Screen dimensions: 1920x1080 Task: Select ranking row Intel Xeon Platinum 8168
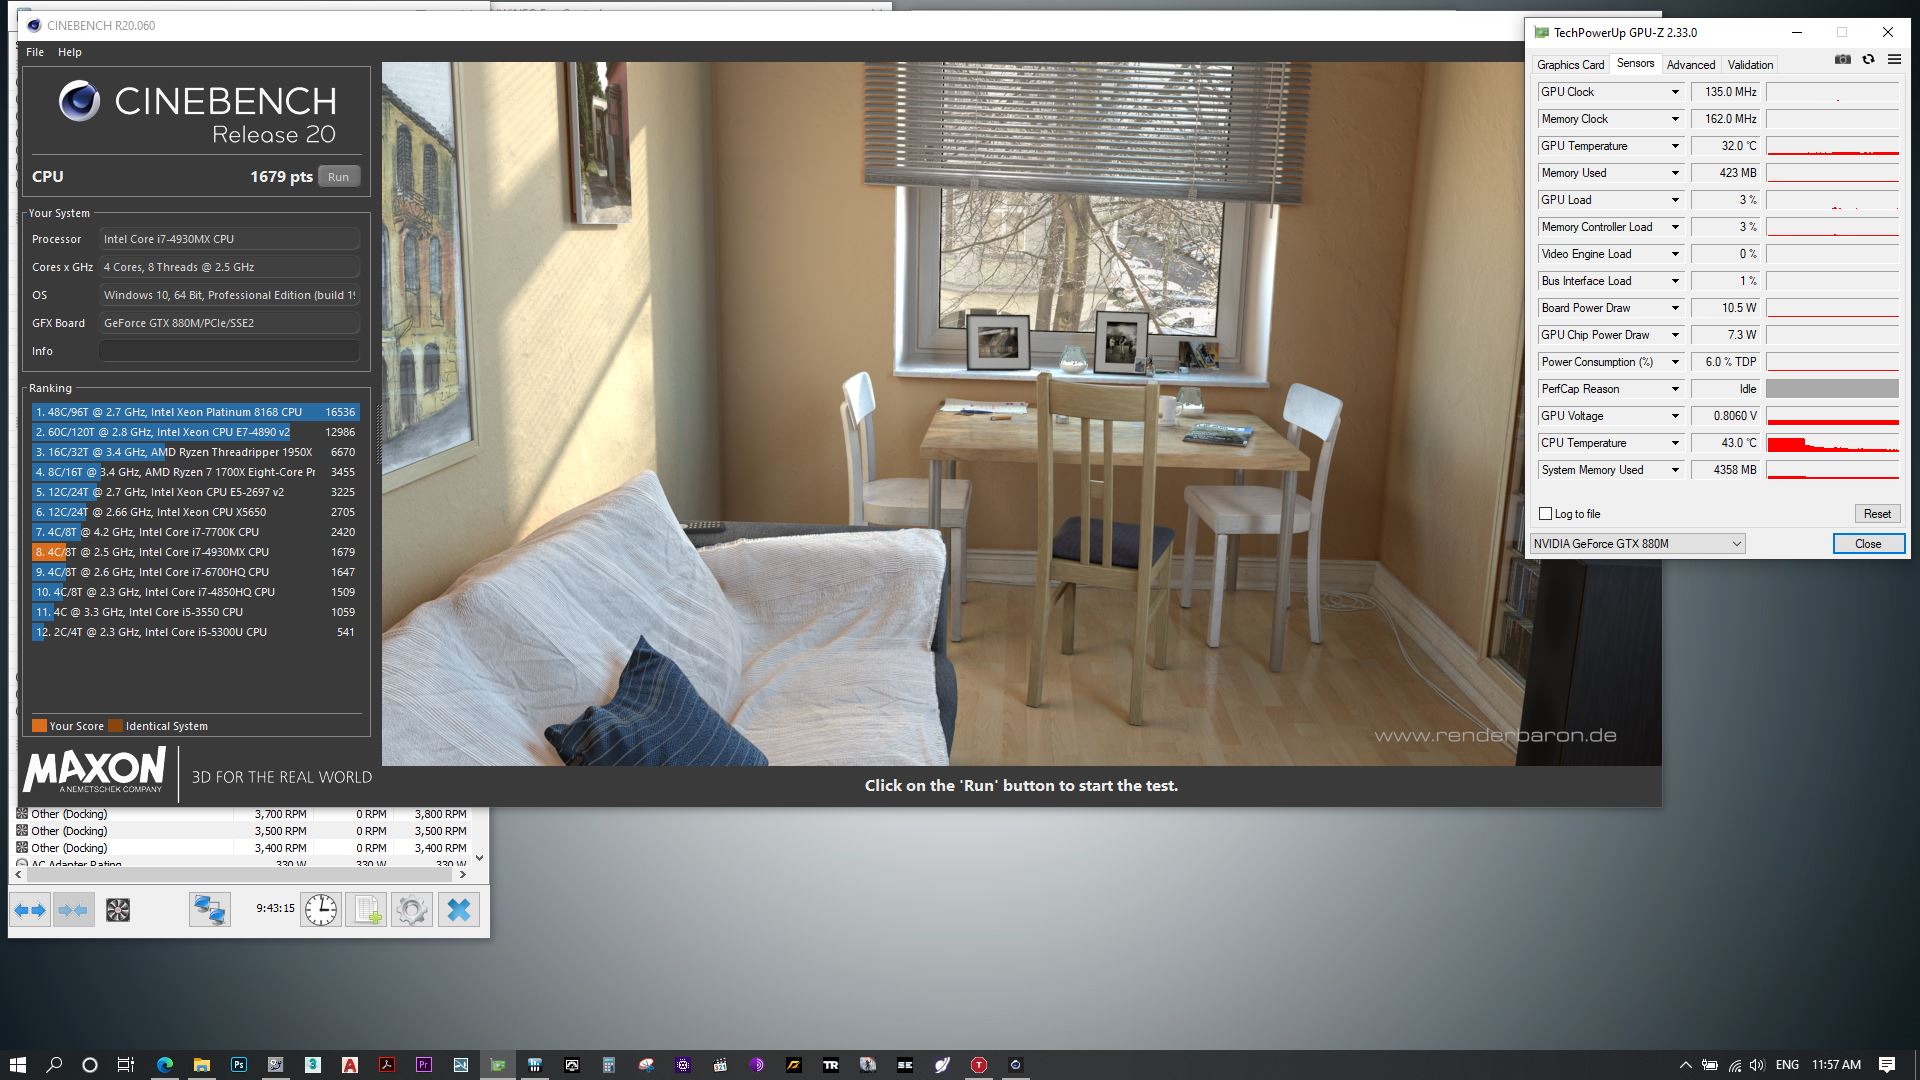tap(195, 412)
